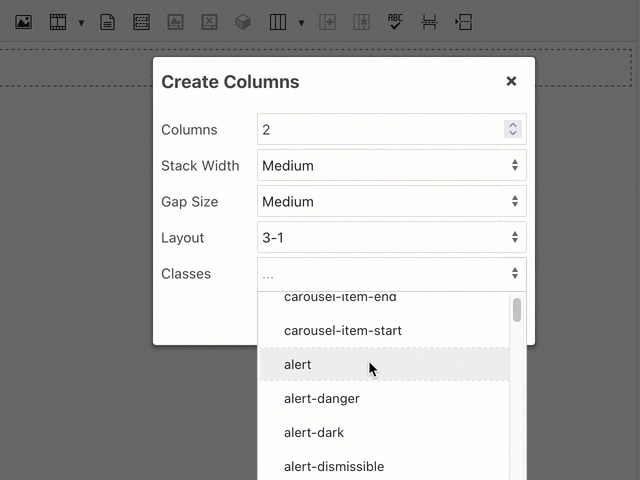Click the Classes dropdown field
The image size is (640, 480).
point(392,273)
